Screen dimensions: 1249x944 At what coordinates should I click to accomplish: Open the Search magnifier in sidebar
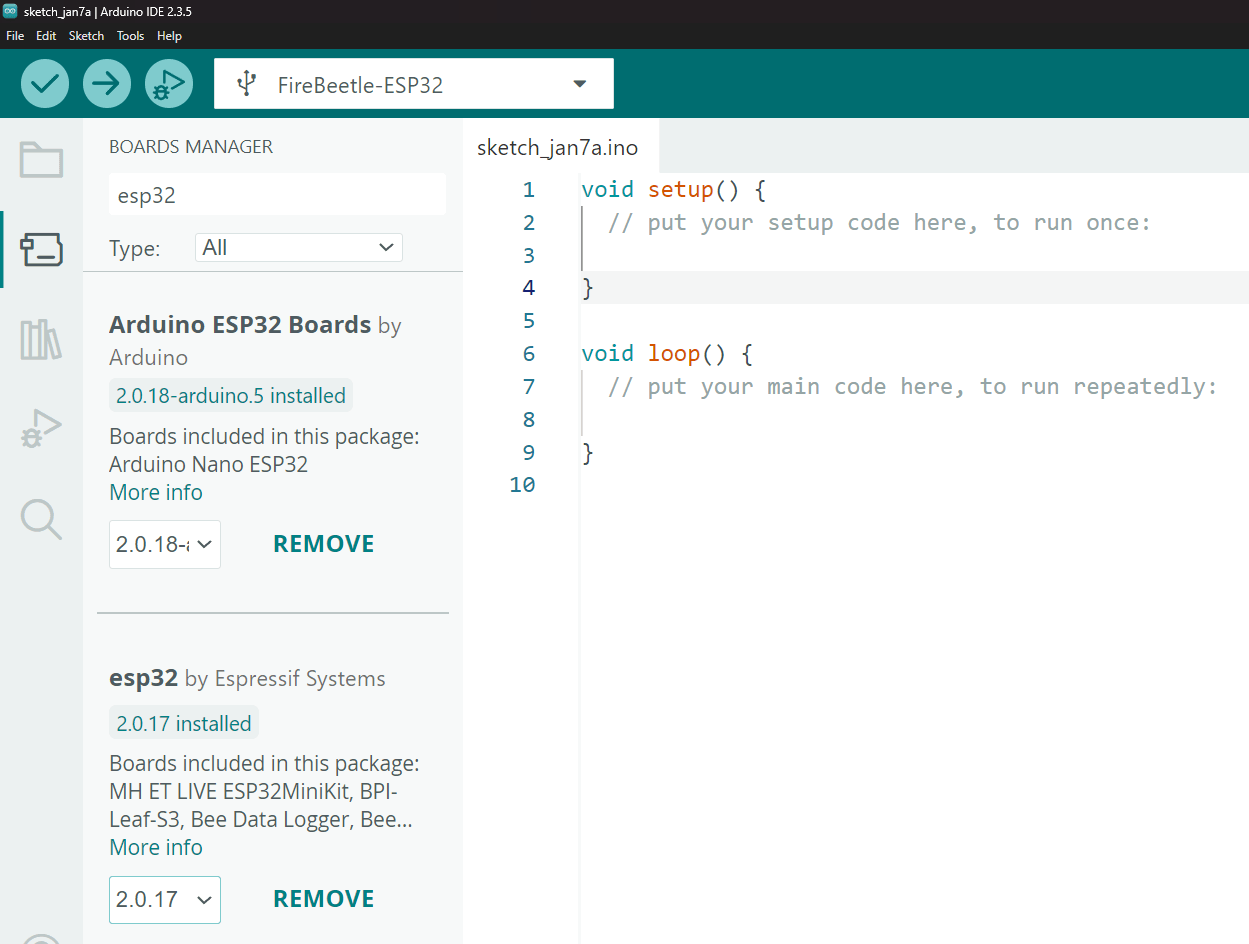(x=41, y=519)
